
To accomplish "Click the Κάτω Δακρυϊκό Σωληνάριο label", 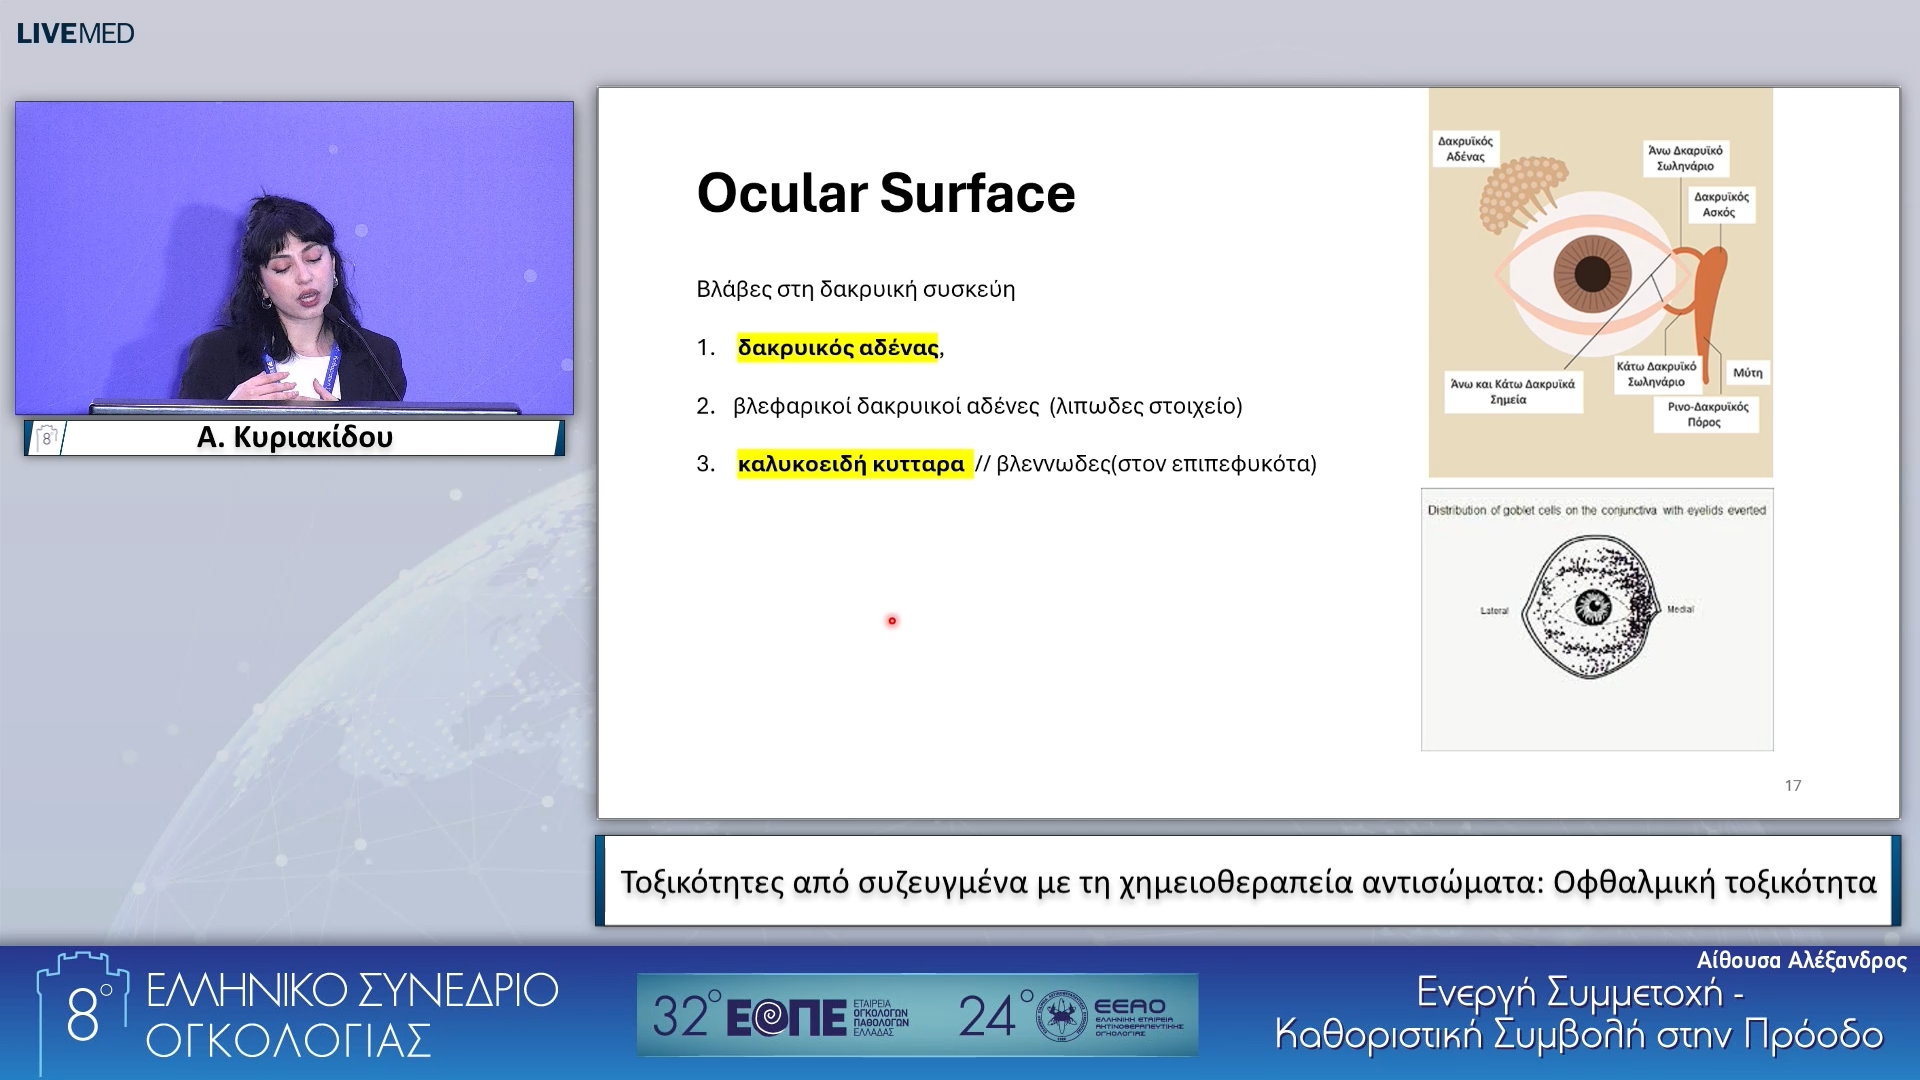I will point(1657,374).
